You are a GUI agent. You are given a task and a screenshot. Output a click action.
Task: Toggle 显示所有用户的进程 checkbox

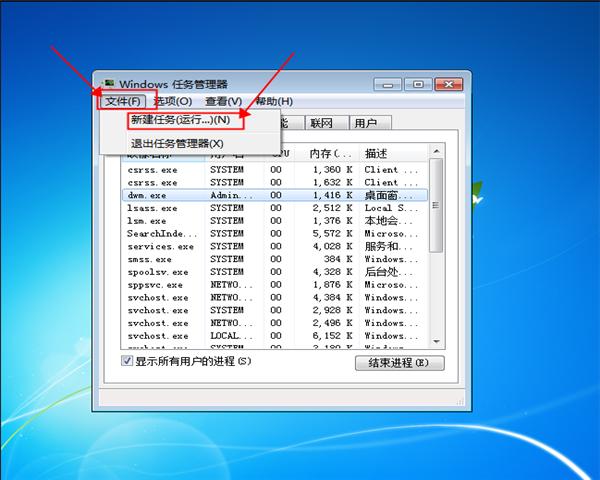pyautogui.click(x=127, y=361)
